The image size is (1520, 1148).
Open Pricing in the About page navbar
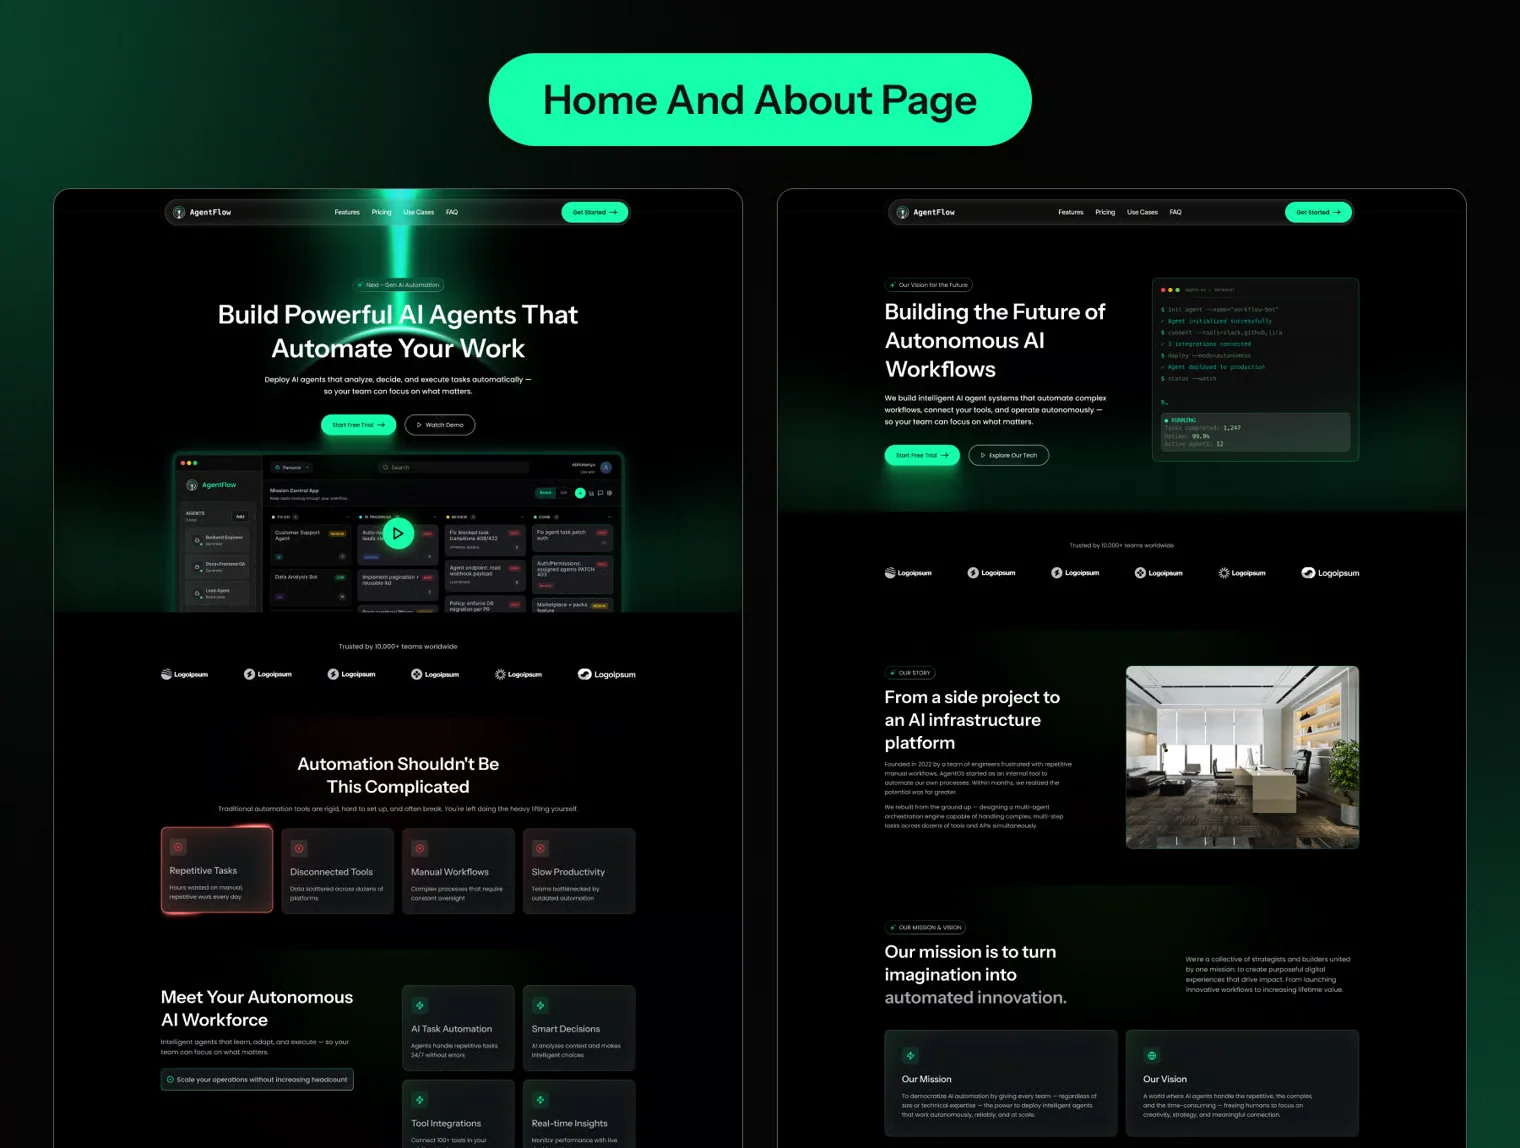pos(1105,212)
